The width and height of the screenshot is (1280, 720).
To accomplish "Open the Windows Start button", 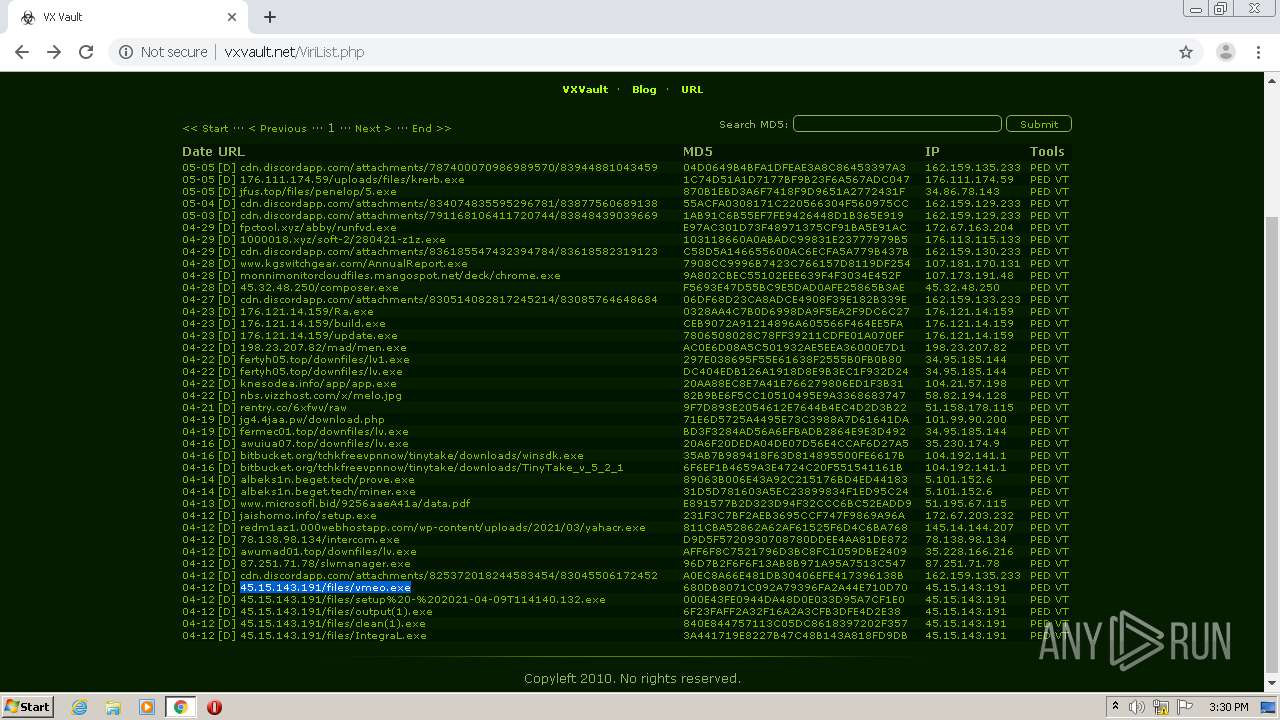I will point(27,706).
